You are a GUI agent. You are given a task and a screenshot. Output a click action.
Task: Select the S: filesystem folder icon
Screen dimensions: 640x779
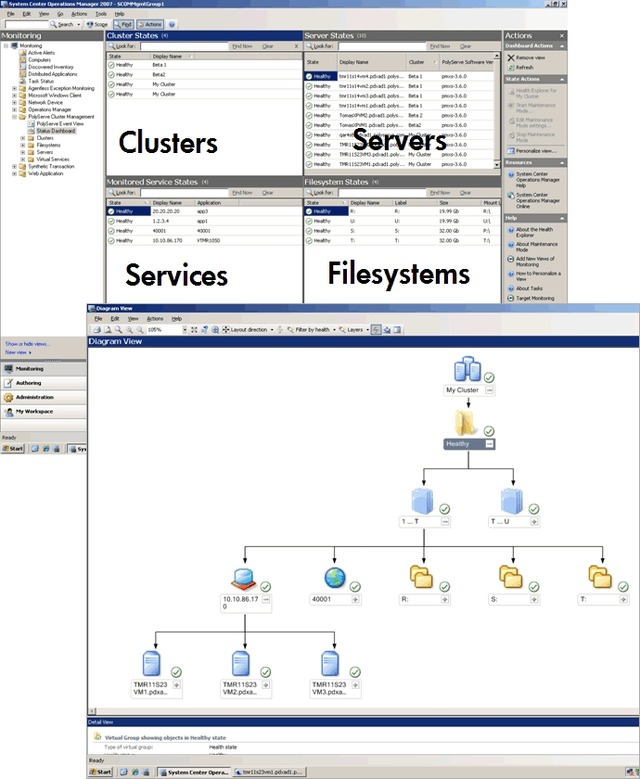click(511, 577)
